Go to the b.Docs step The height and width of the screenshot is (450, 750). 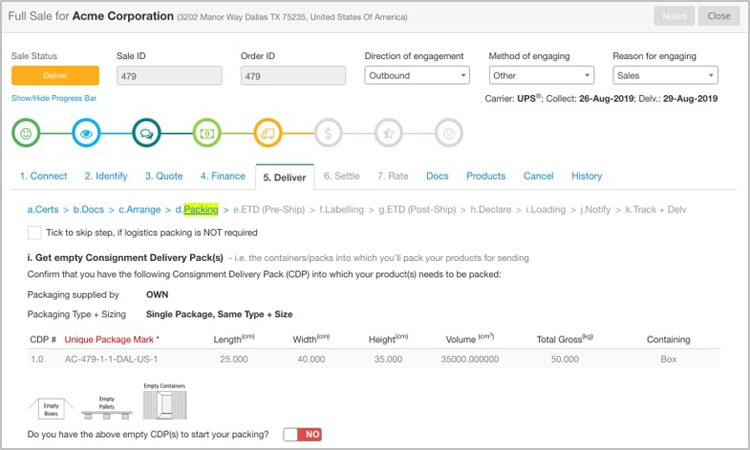(x=88, y=209)
